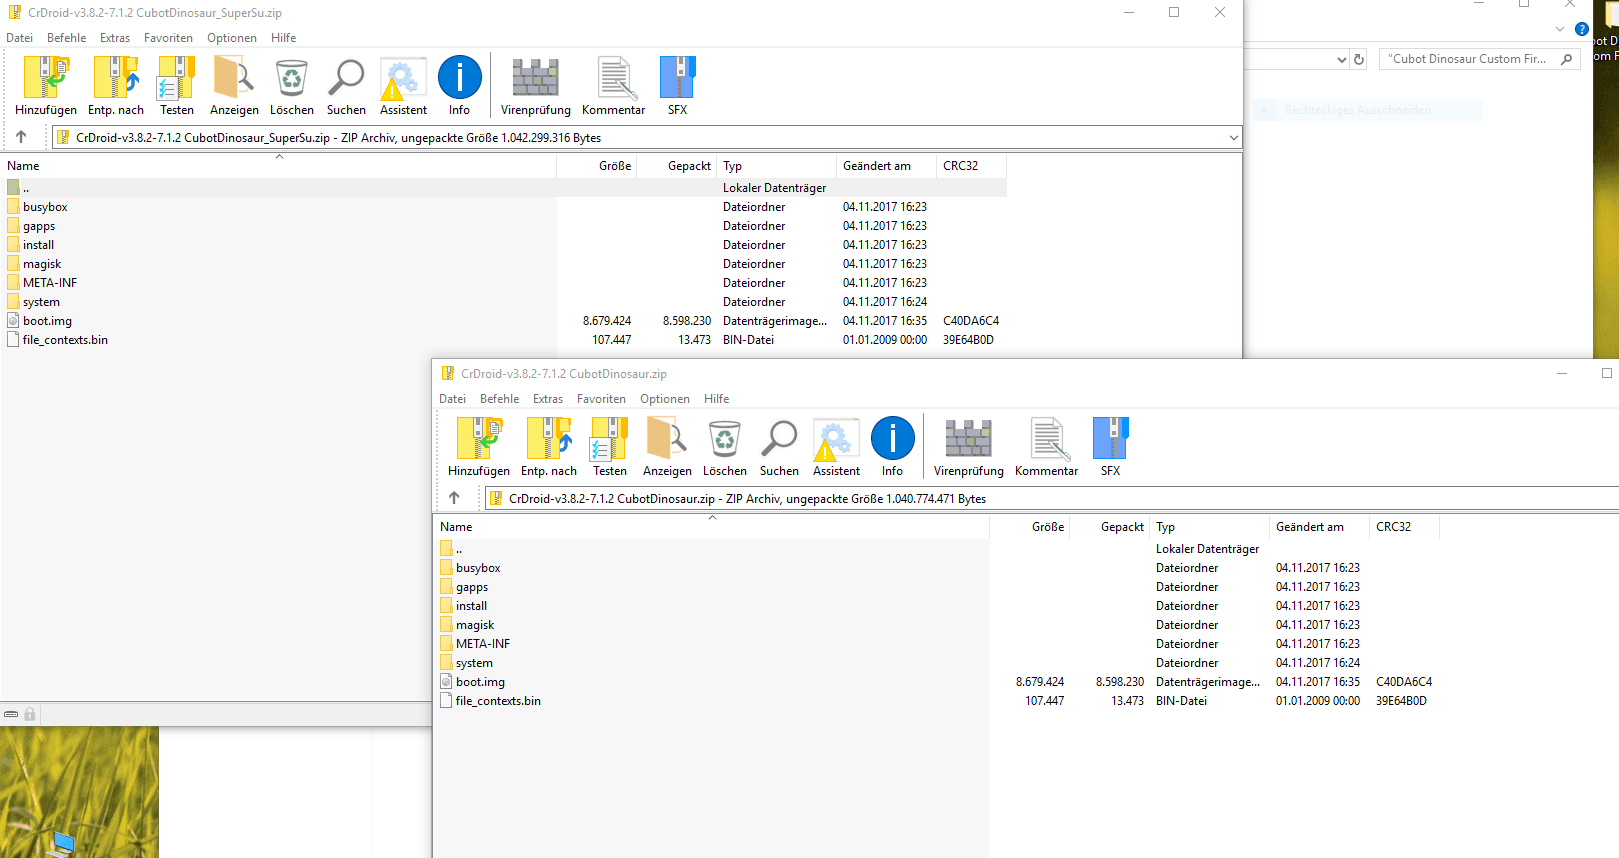
Task: Select magisk folder in CubotDinosaur.zip window
Action: click(475, 625)
